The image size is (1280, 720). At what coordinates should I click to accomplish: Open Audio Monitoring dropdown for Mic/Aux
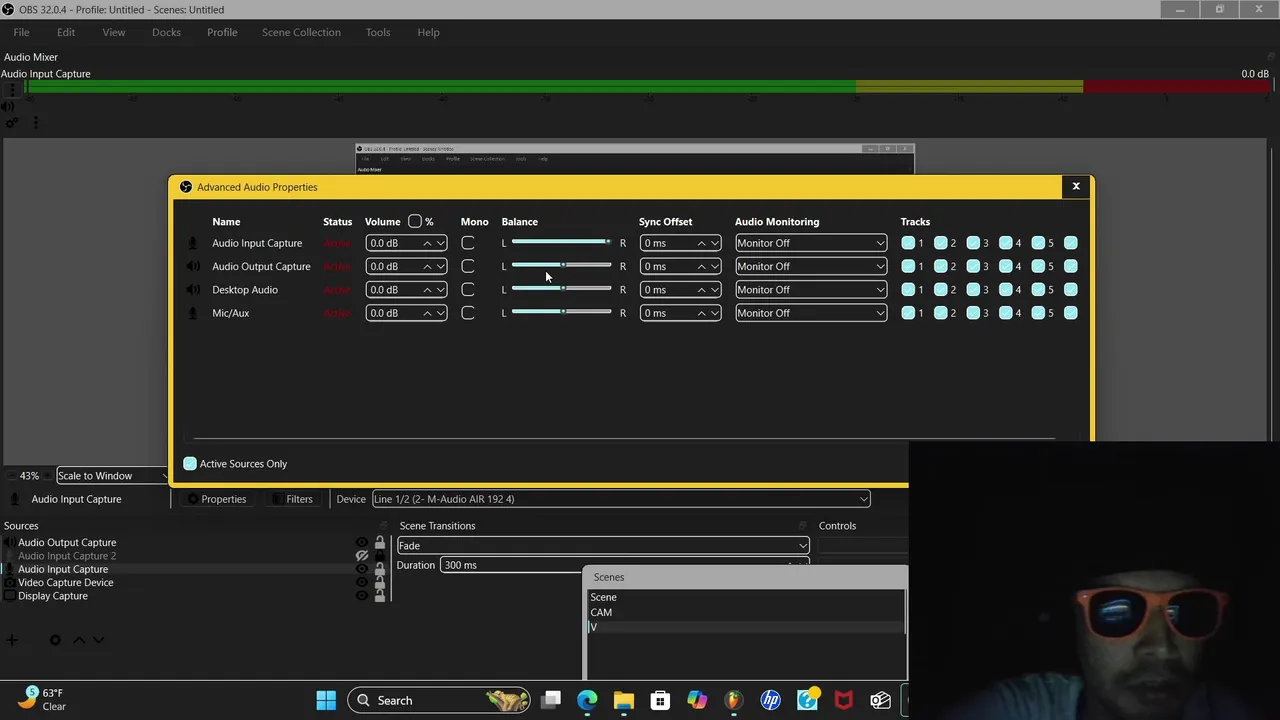pyautogui.click(x=811, y=313)
